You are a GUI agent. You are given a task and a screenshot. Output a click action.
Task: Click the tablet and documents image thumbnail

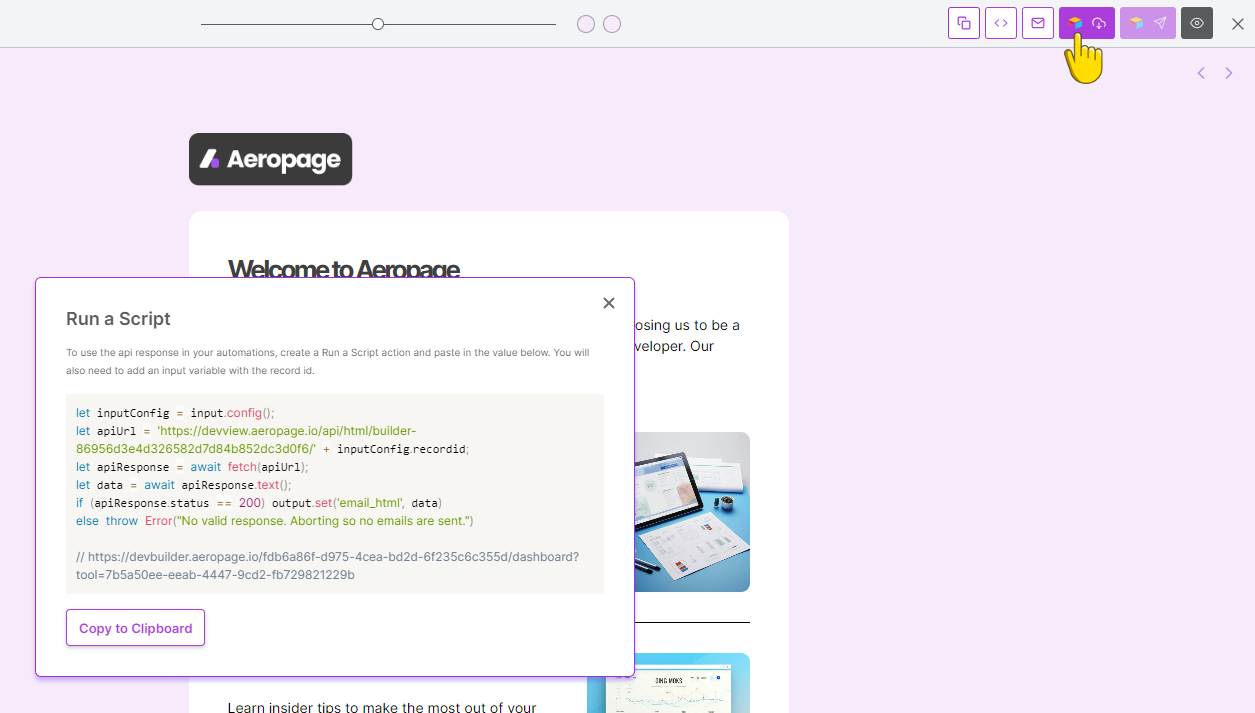click(x=692, y=512)
